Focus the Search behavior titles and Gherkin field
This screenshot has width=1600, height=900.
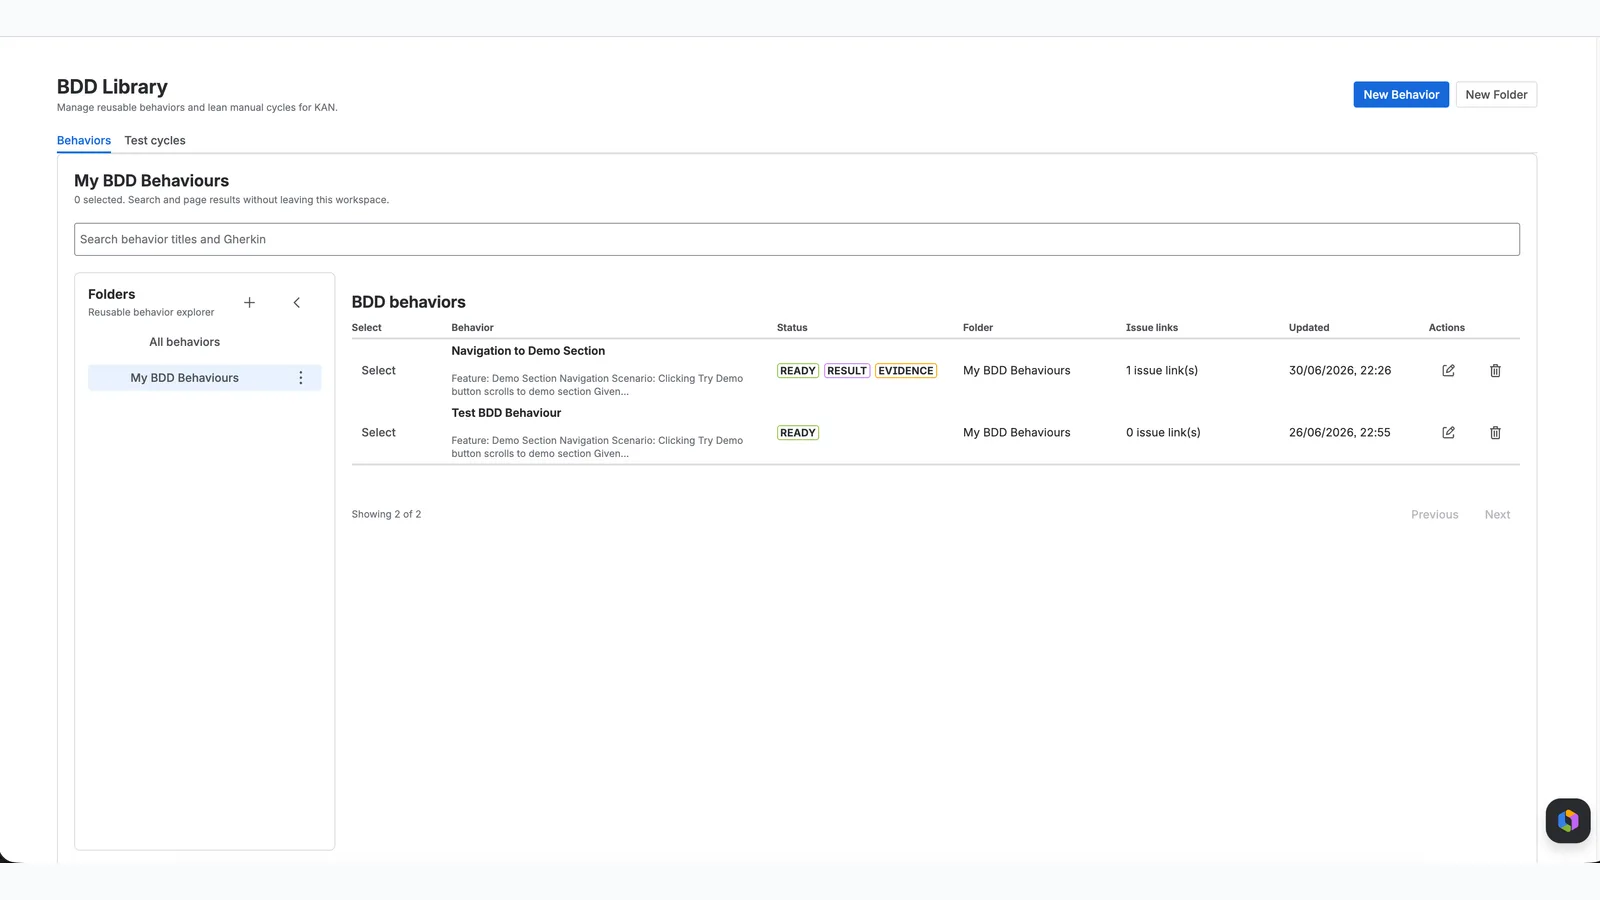click(797, 239)
